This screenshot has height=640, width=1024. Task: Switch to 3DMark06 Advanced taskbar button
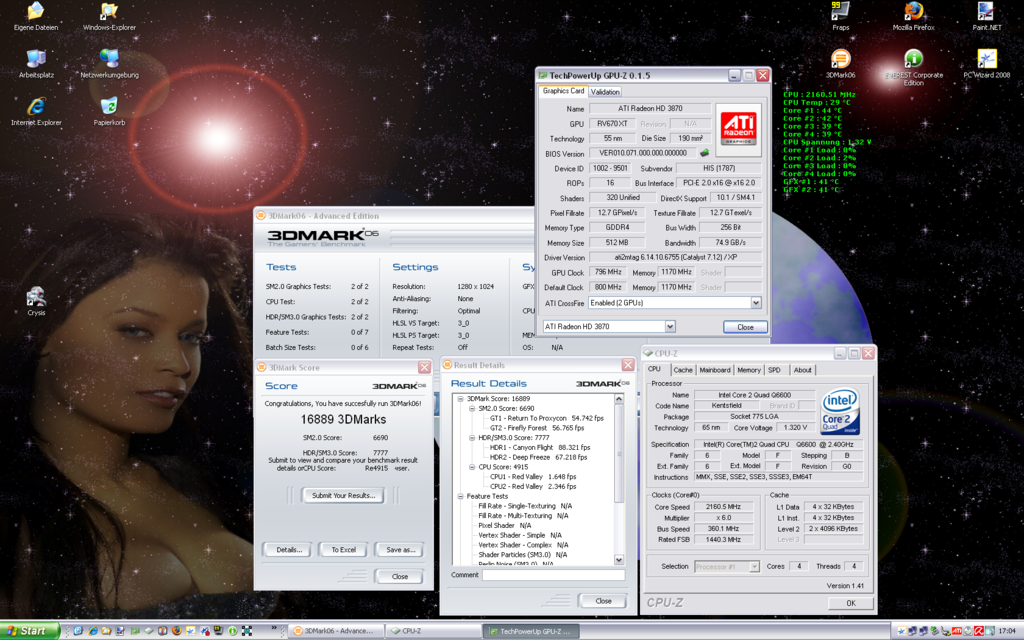pos(334,632)
